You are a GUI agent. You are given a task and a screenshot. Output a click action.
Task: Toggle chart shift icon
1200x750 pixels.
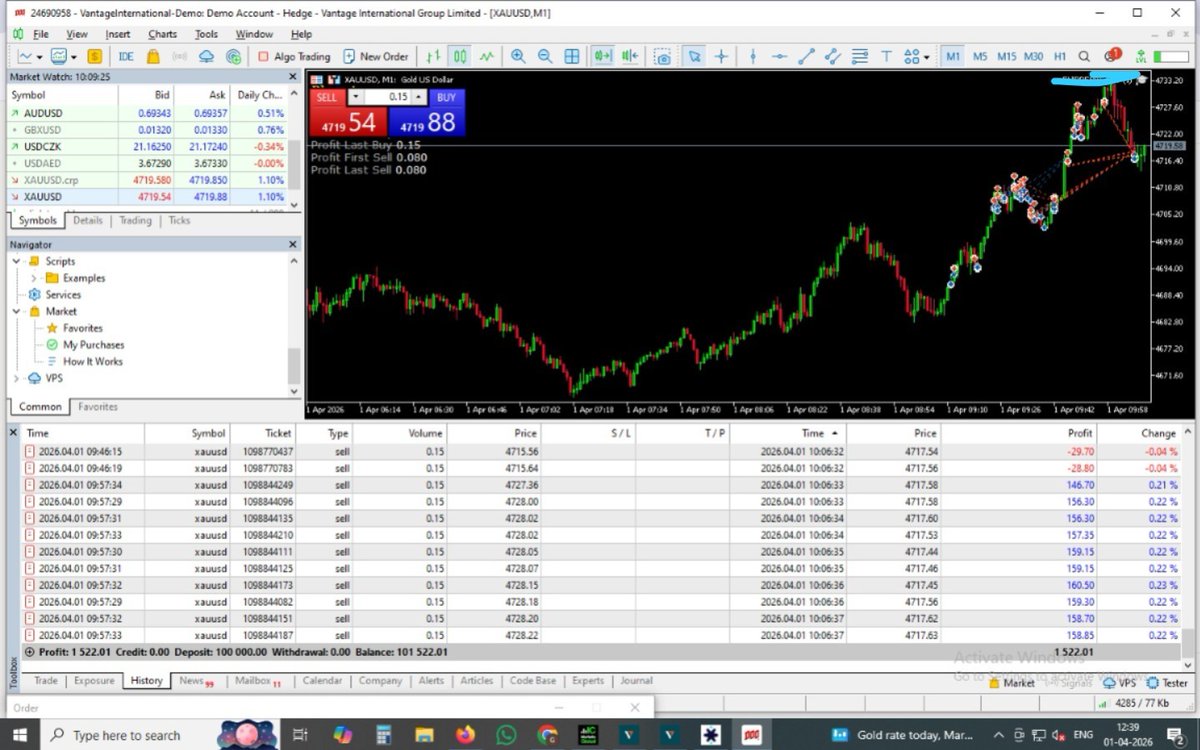click(630, 57)
